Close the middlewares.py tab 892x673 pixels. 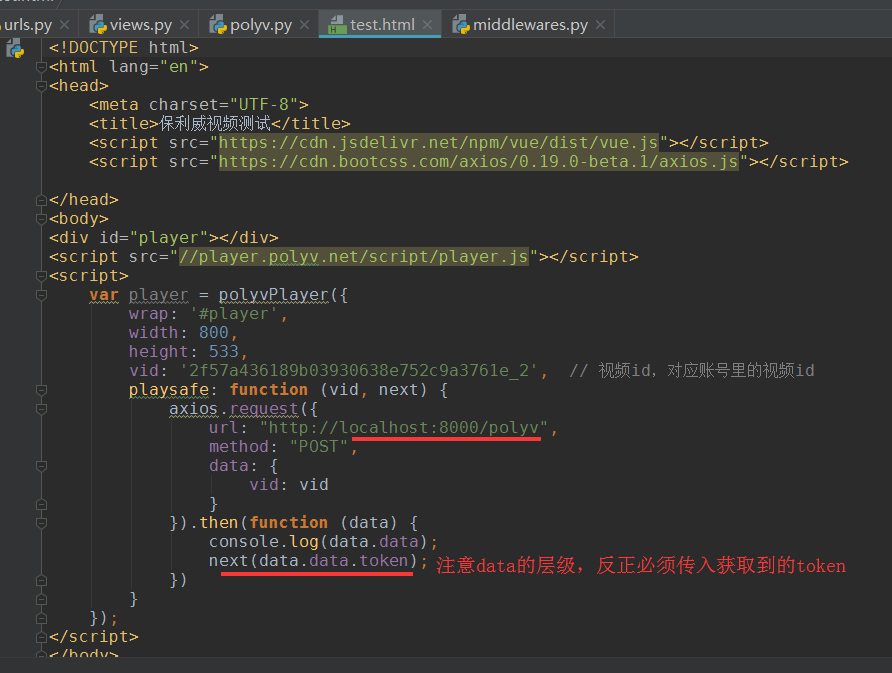(x=600, y=25)
